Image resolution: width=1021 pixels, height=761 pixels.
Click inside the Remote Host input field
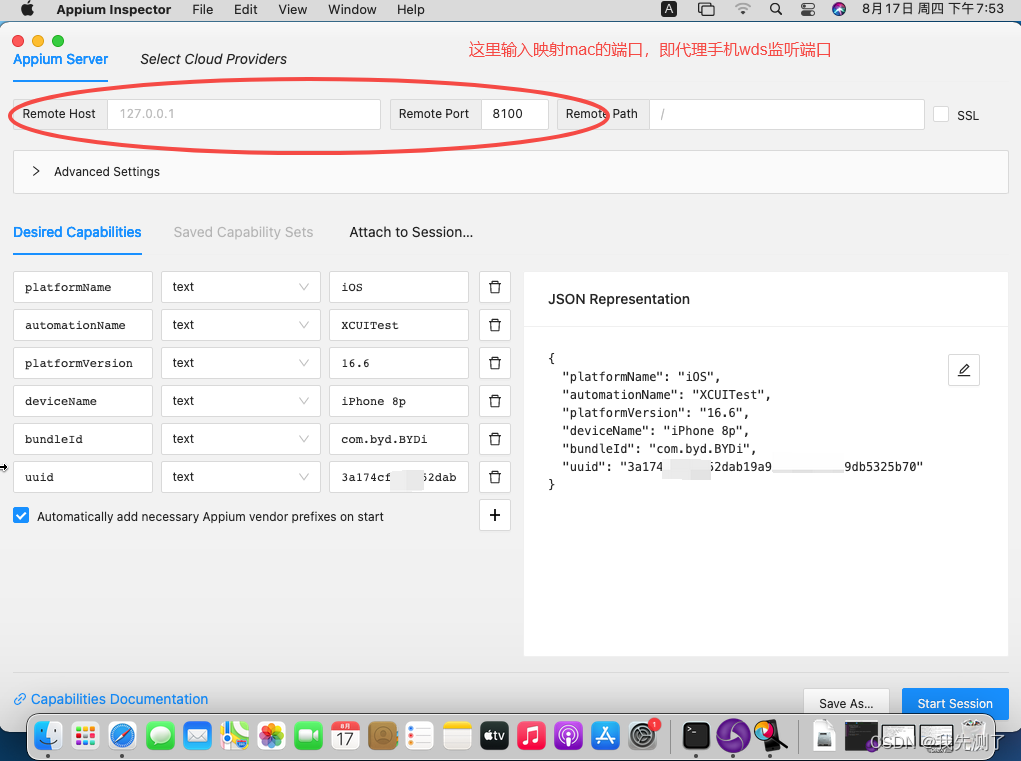(243, 114)
